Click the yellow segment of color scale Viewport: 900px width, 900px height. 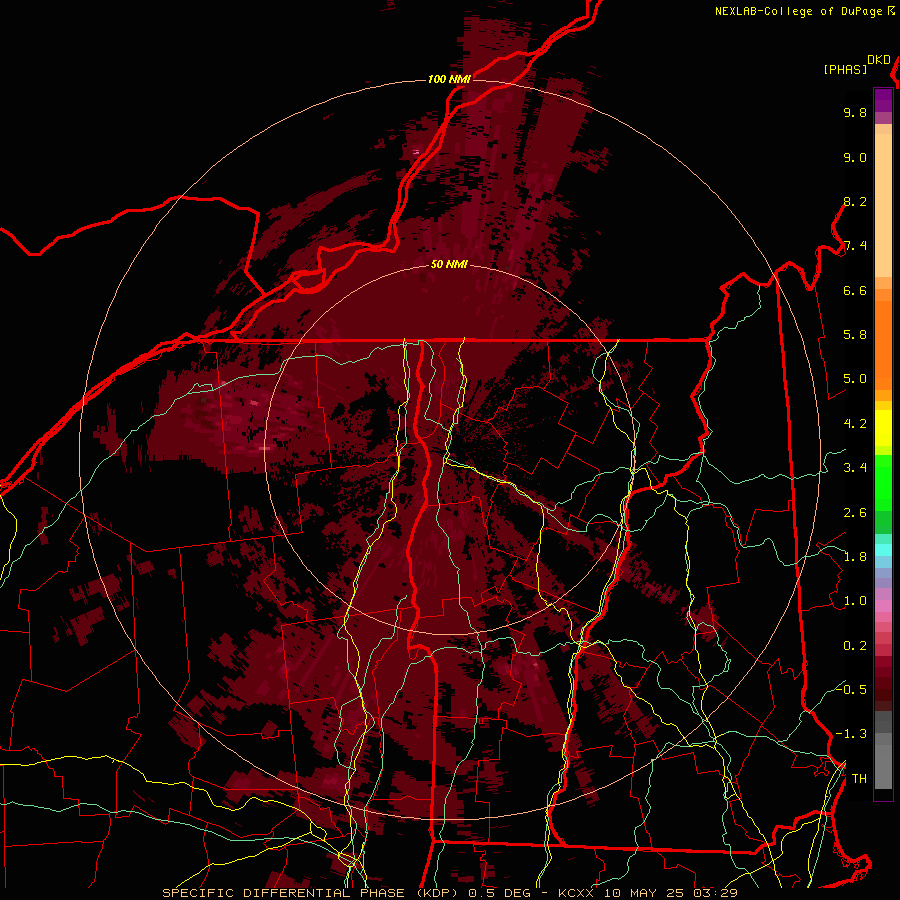pyautogui.click(x=883, y=428)
